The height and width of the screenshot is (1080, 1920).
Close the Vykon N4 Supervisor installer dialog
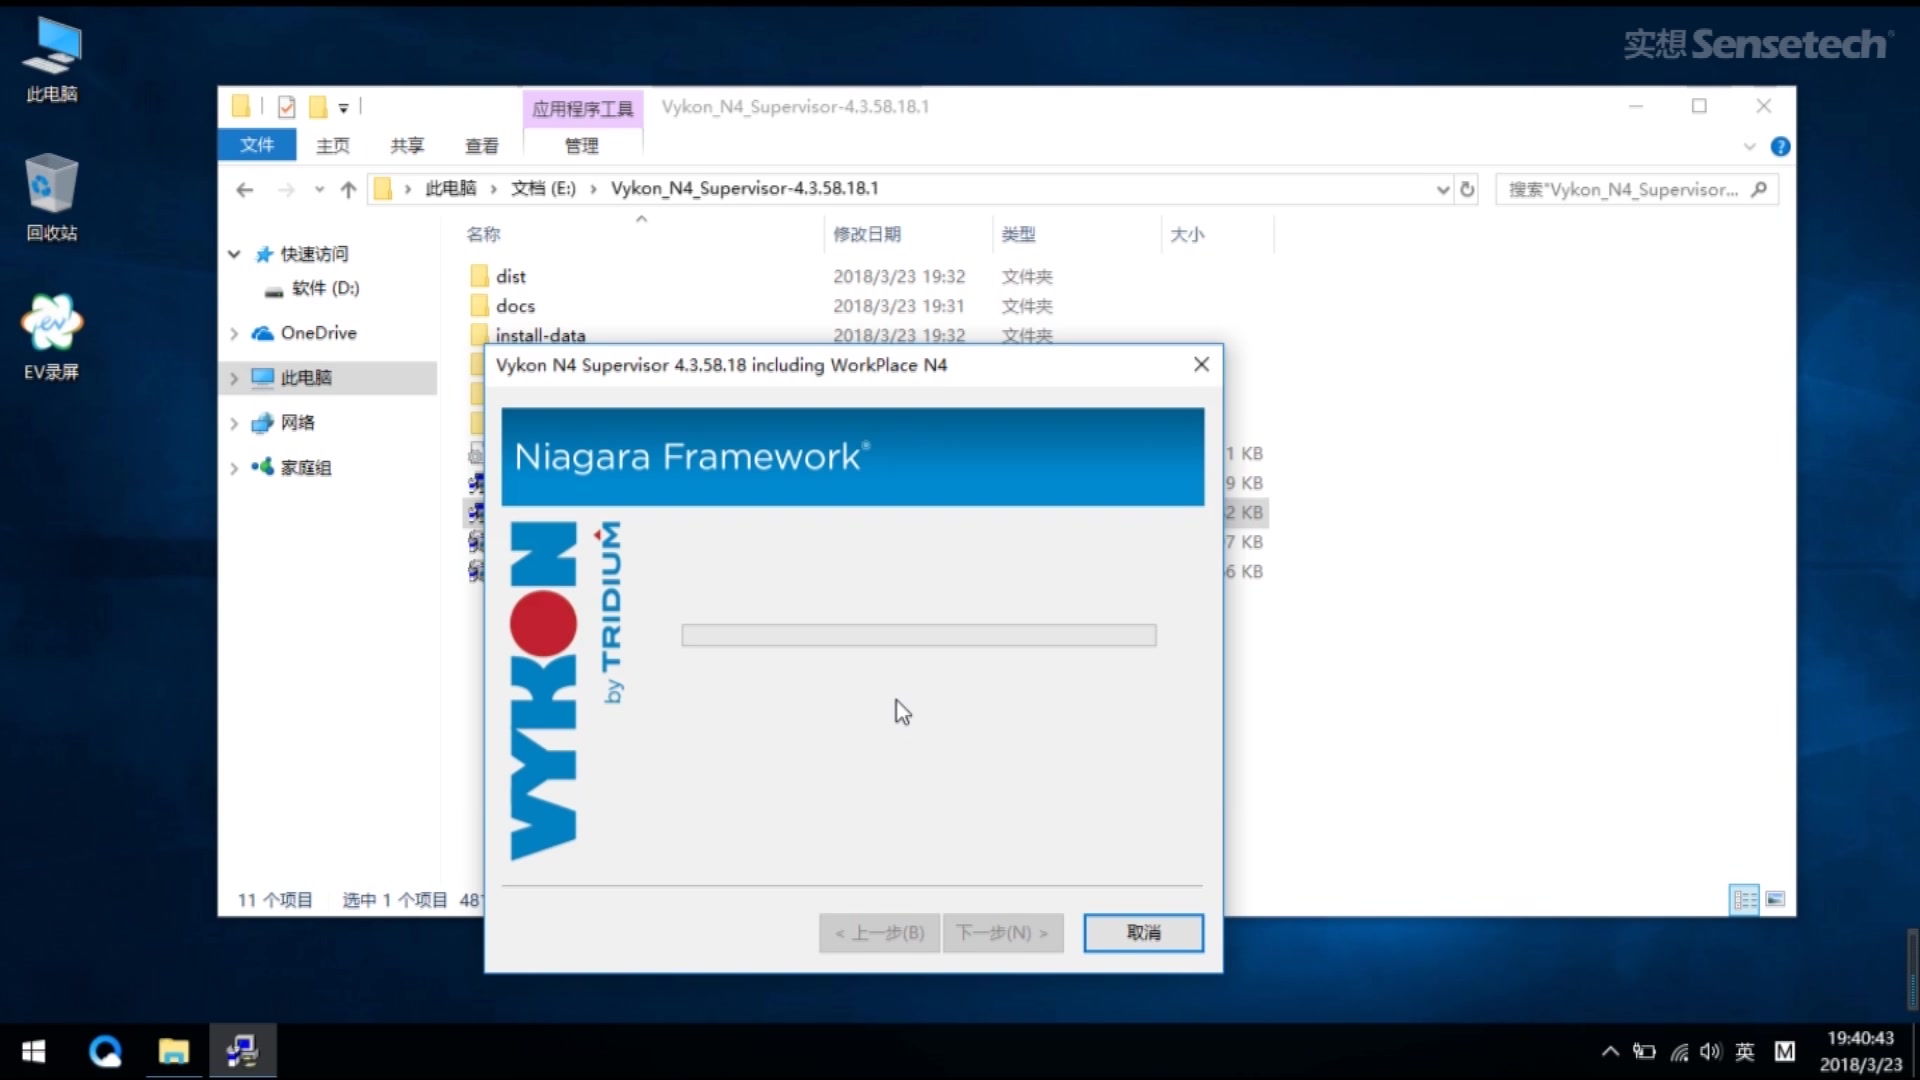pyautogui.click(x=1201, y=365)
